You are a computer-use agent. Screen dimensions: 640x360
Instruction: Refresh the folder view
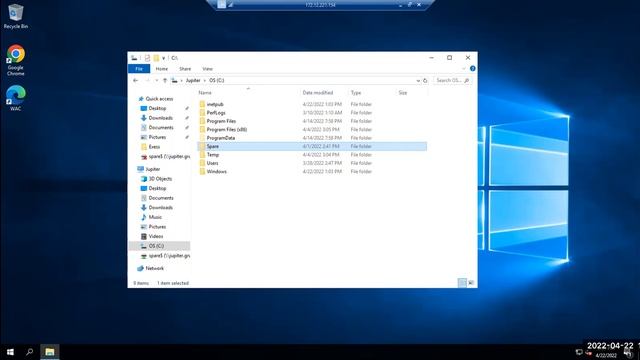point(425,80)
